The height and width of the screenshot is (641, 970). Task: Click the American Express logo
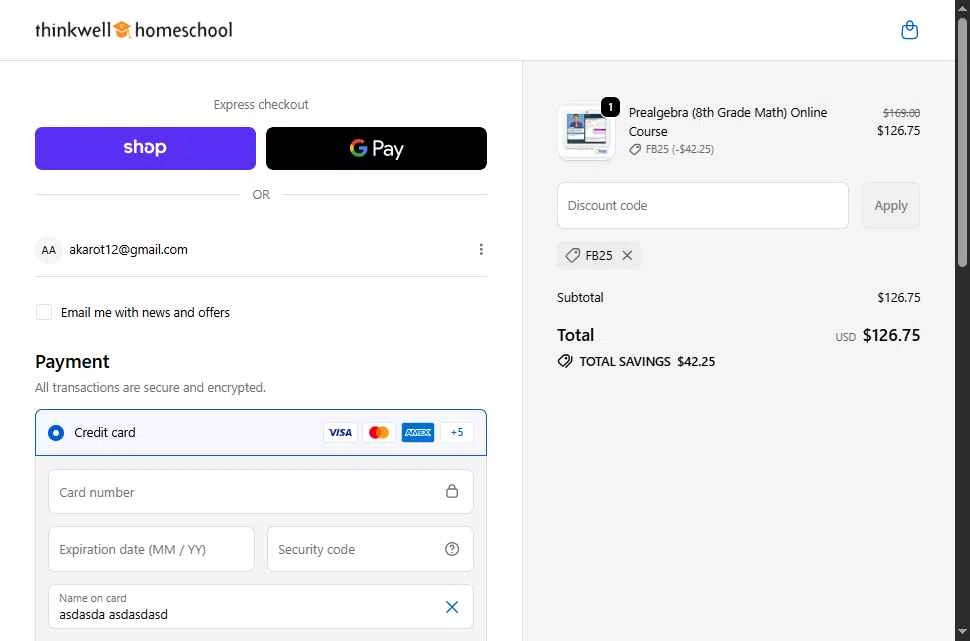(418, 432)
